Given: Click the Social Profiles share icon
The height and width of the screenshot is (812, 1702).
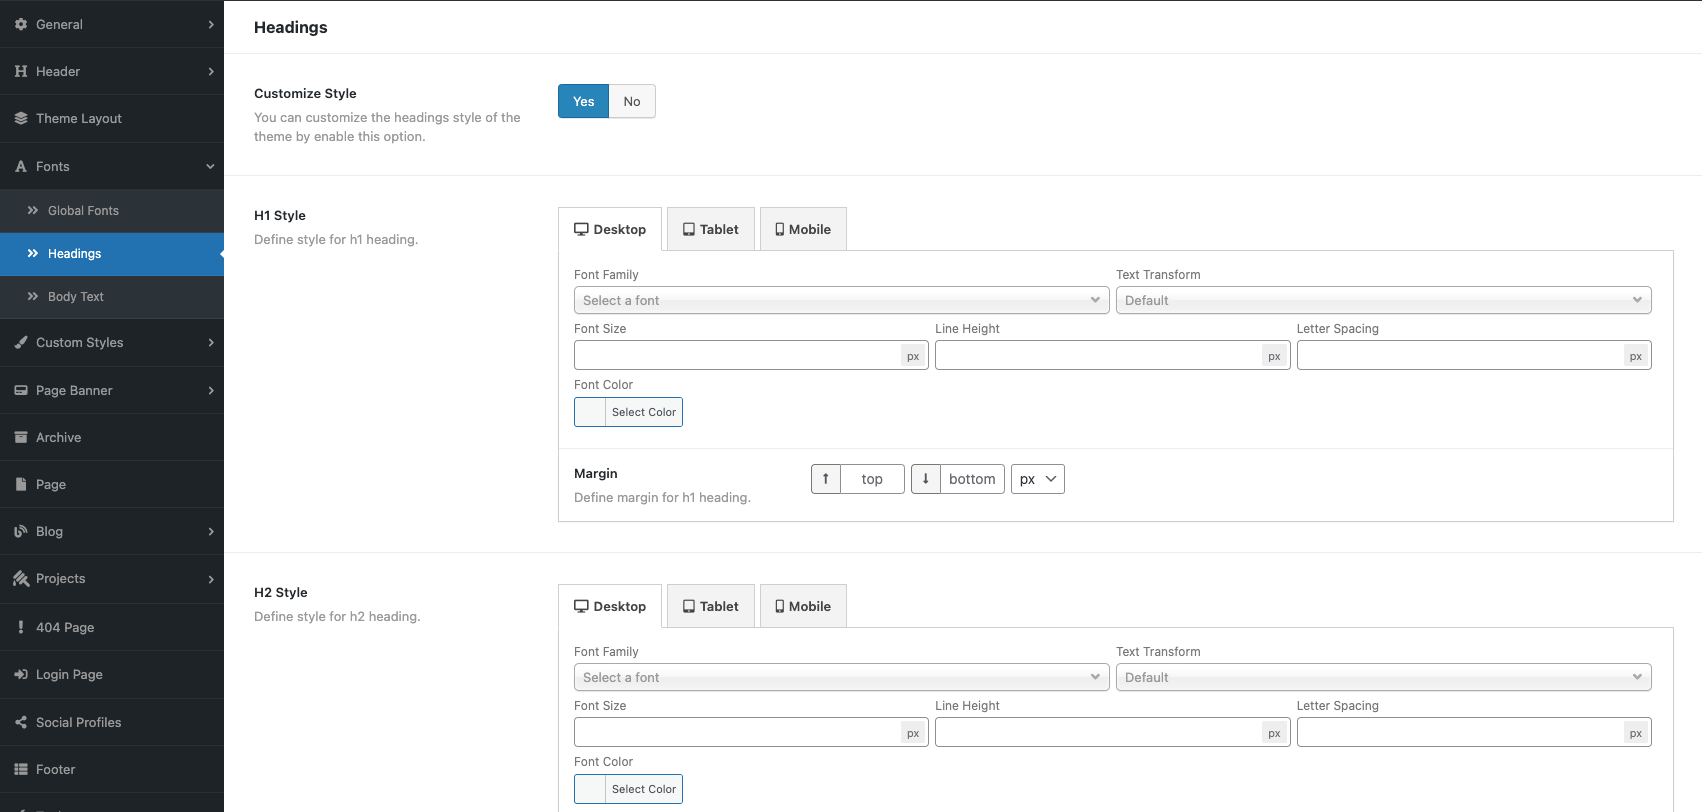Looking at the screenshot, I should [21, 722].
